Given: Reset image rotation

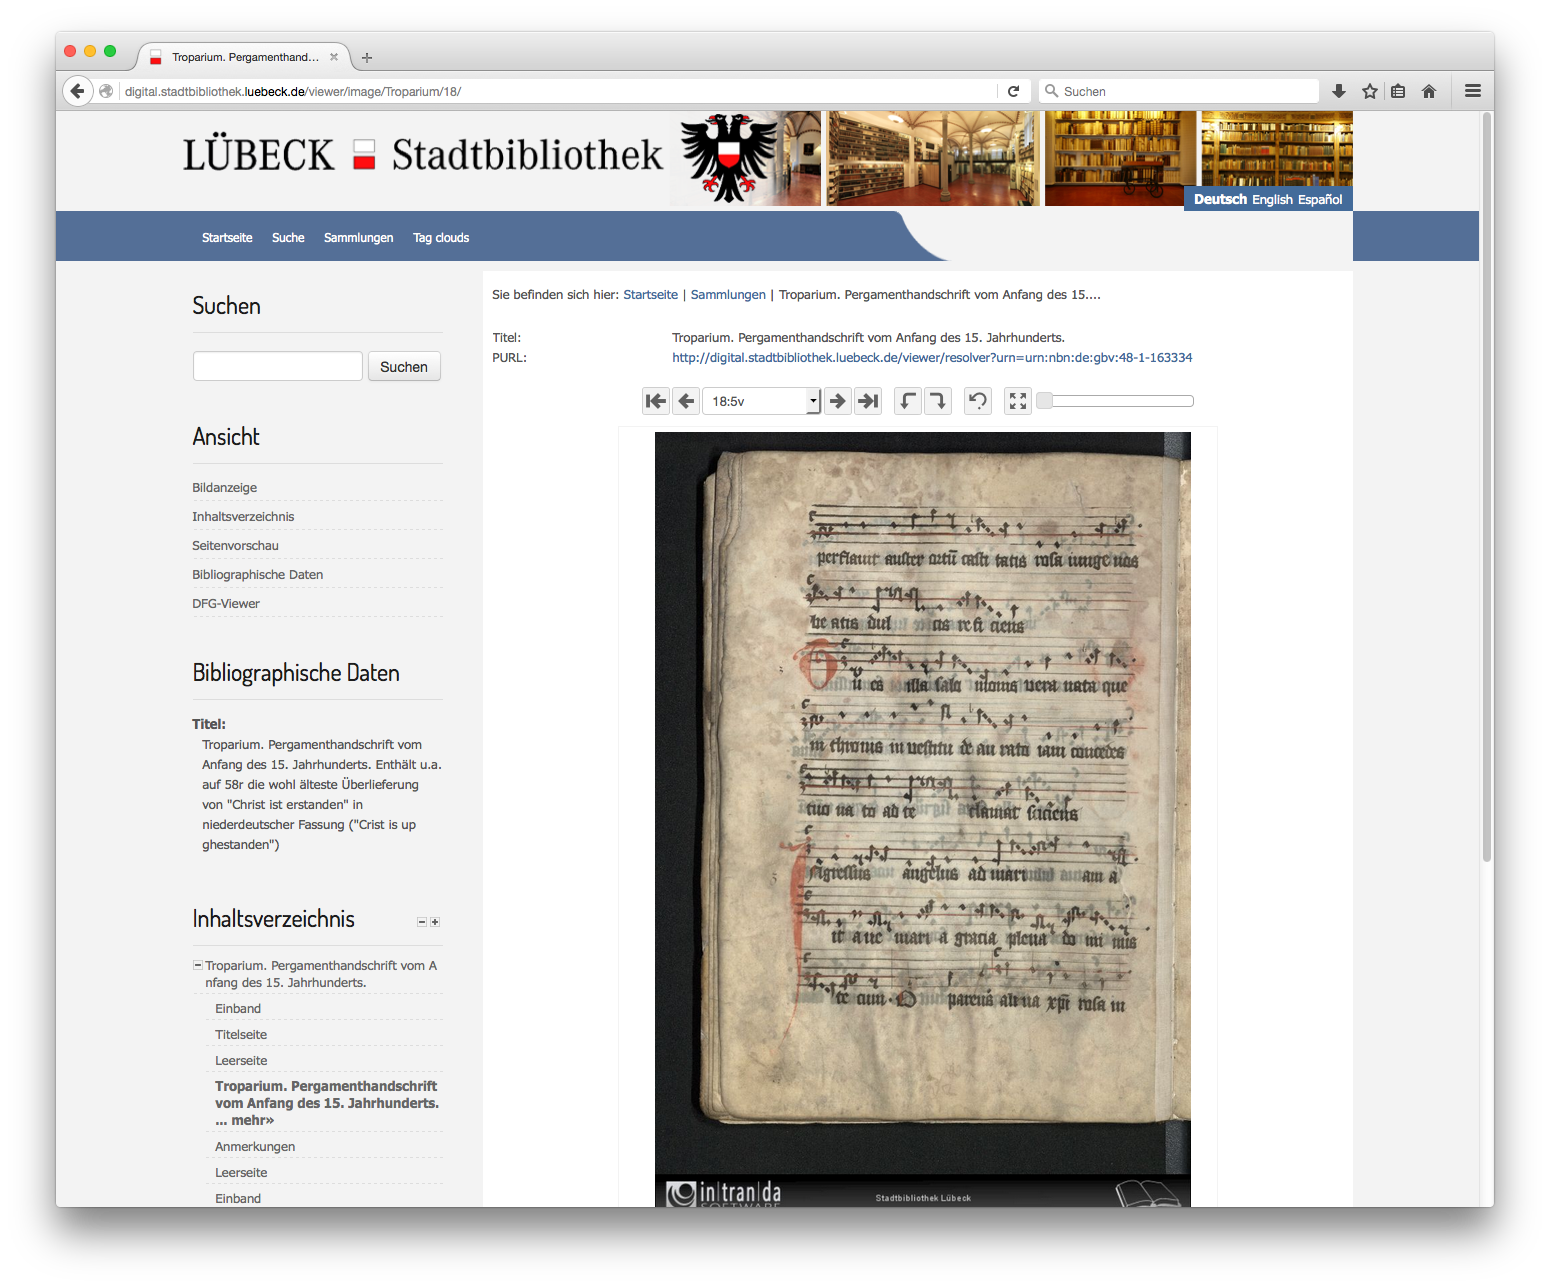Looking at the screenshot, I should 978,401.
